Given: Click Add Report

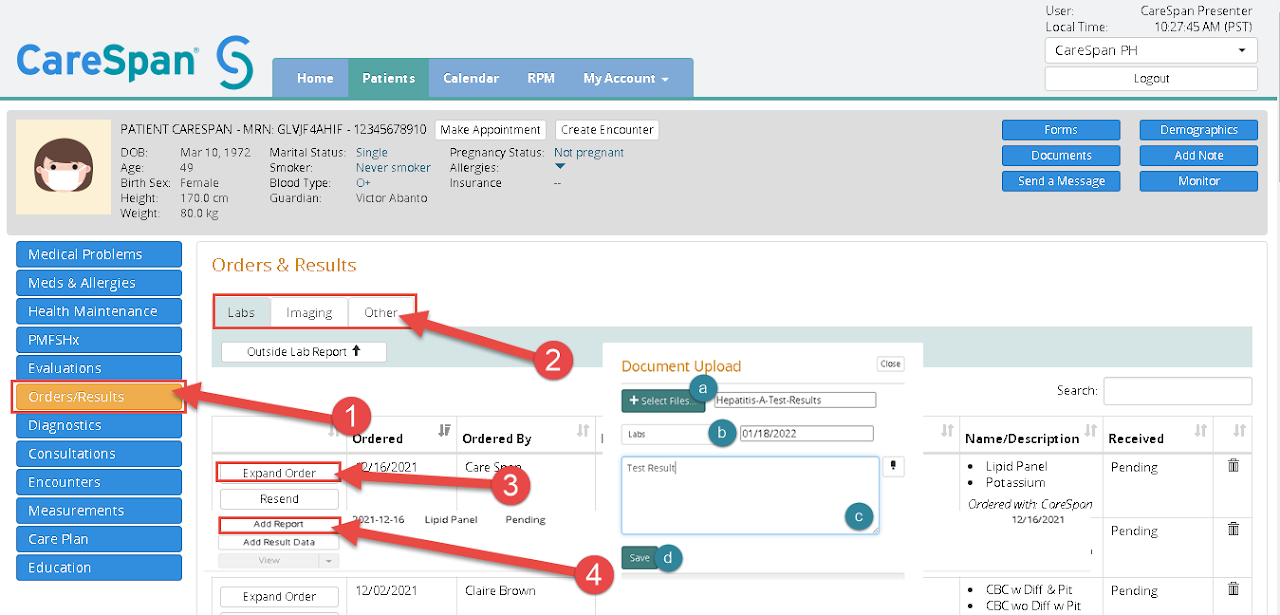Looking at the screenshot, I should [279, 524].
